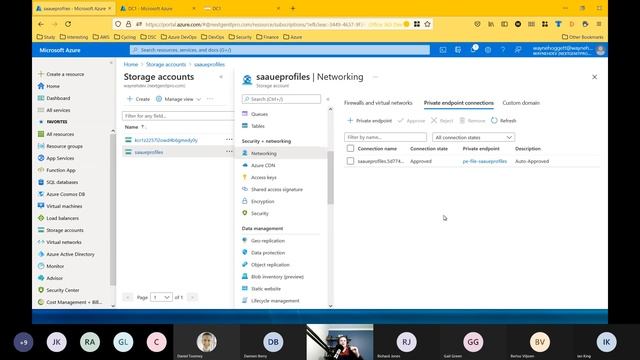Open Storage accounts toolbar ellipsis menu

click(x=210, y=99)
